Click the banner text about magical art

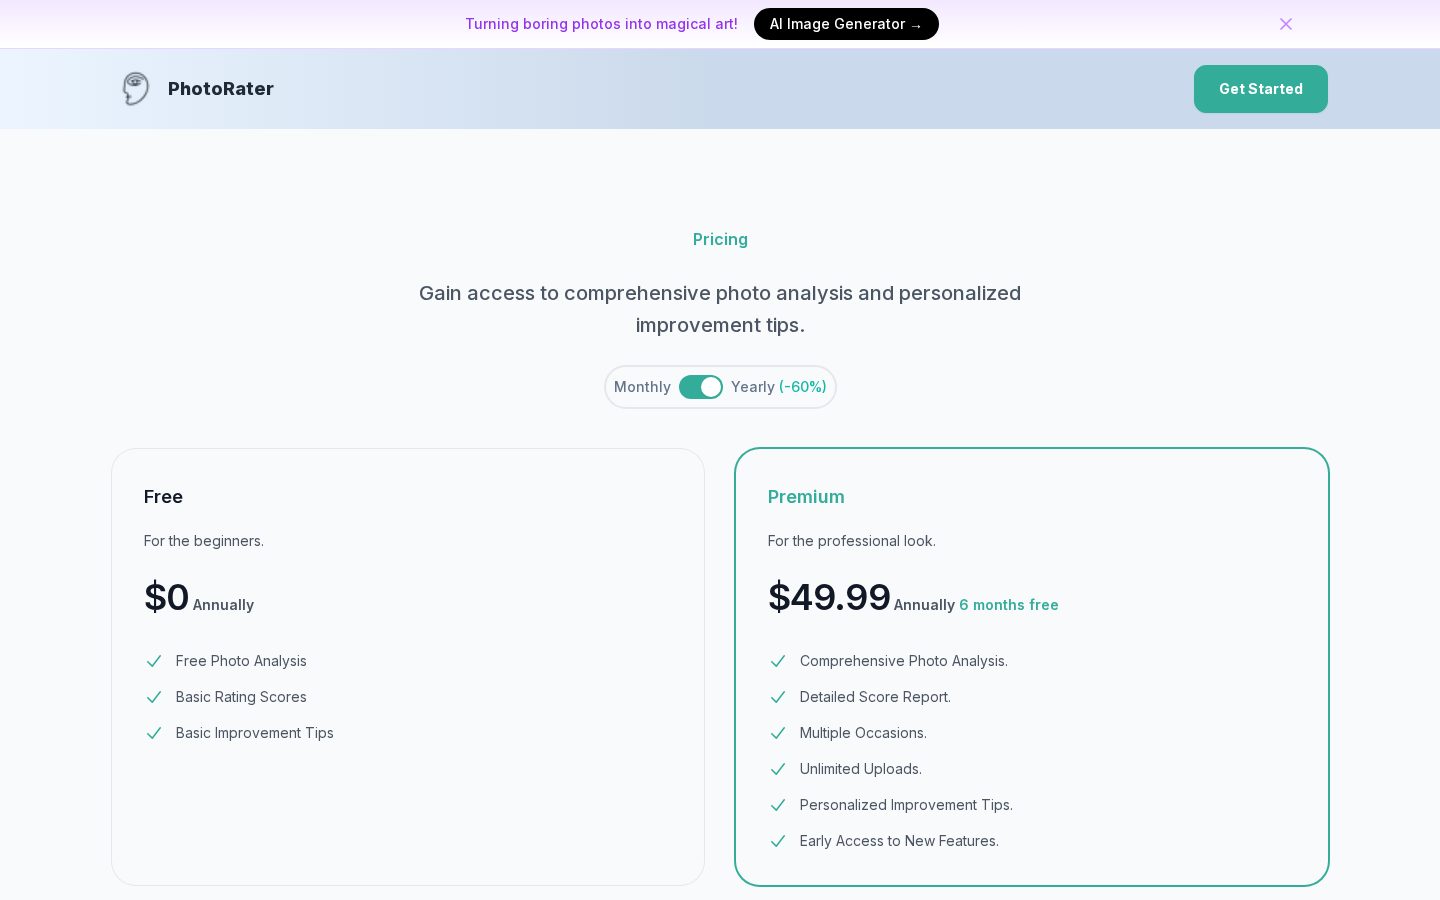point(601,24)
